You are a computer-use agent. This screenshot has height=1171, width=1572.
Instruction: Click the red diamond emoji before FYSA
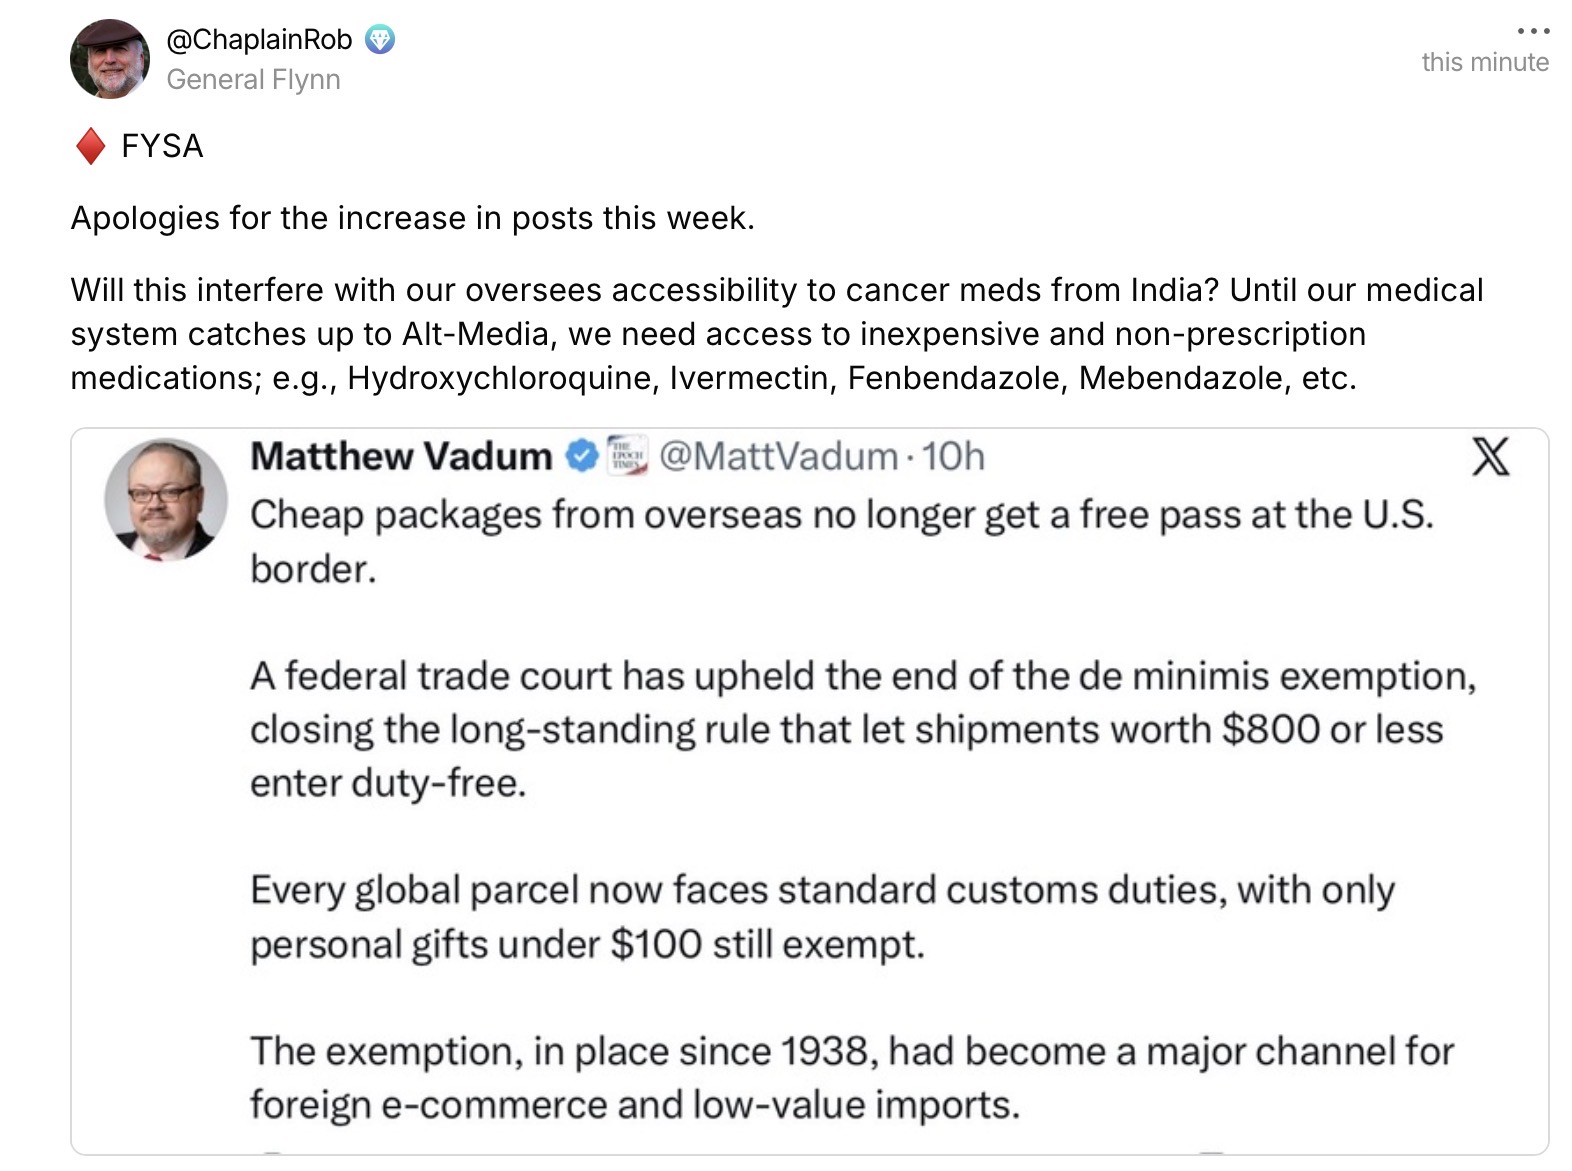[x=91, y=146]
